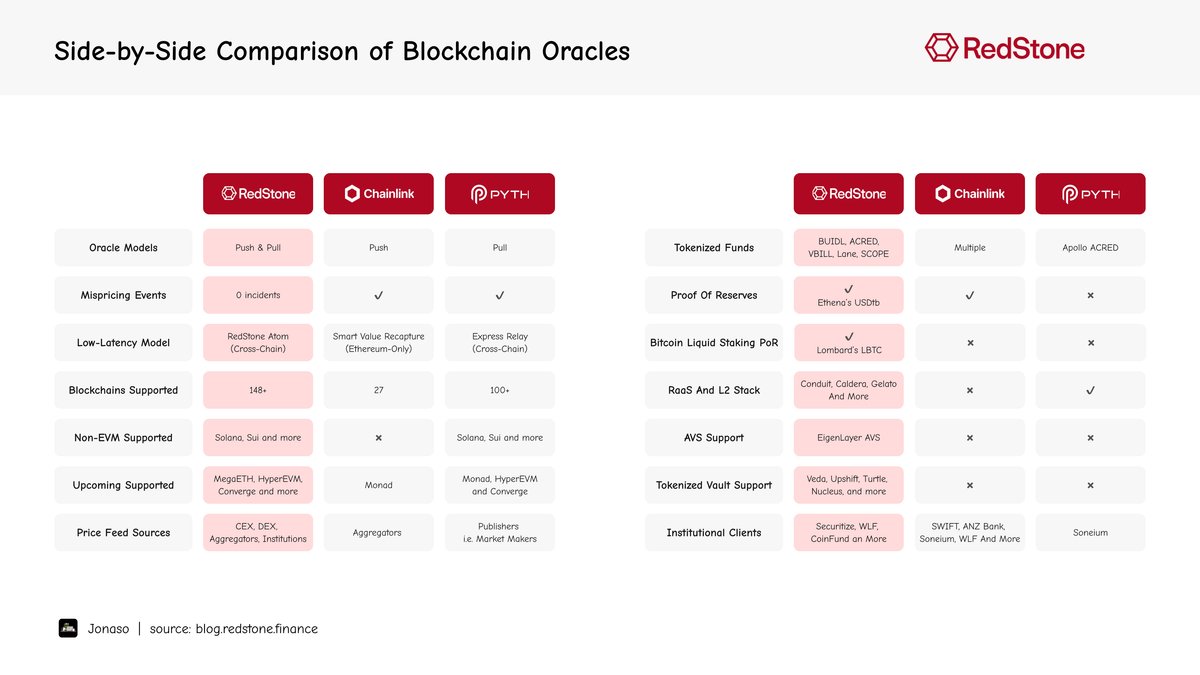Click the RedStone logo above the BUIDL, ACRED cell
The height and width of the screenshot is (675, 1200).
pos(849,194)
